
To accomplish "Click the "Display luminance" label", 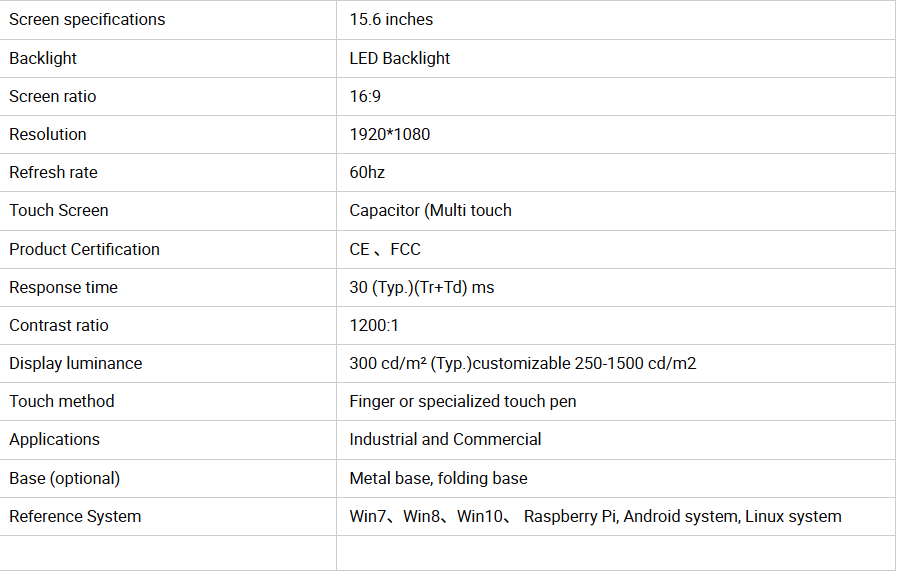I will click(x=76, y=363).
